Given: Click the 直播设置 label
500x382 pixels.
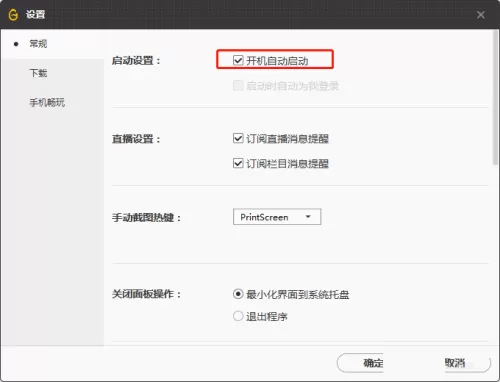Looking at the screenshot, I should point(136,139).
